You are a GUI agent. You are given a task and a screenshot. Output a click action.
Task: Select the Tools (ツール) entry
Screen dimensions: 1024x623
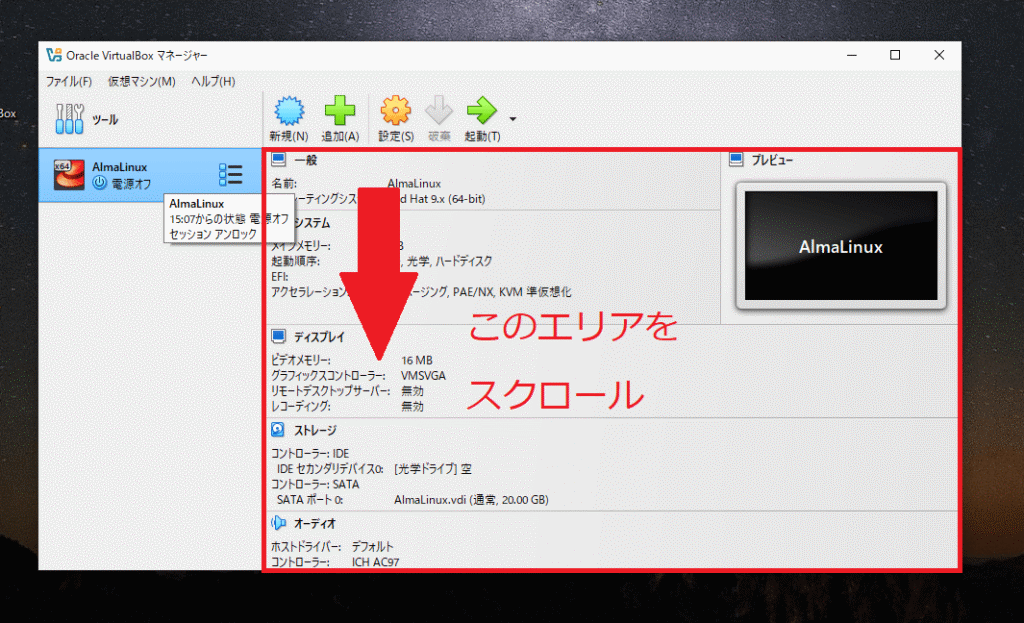pos(150,120)
